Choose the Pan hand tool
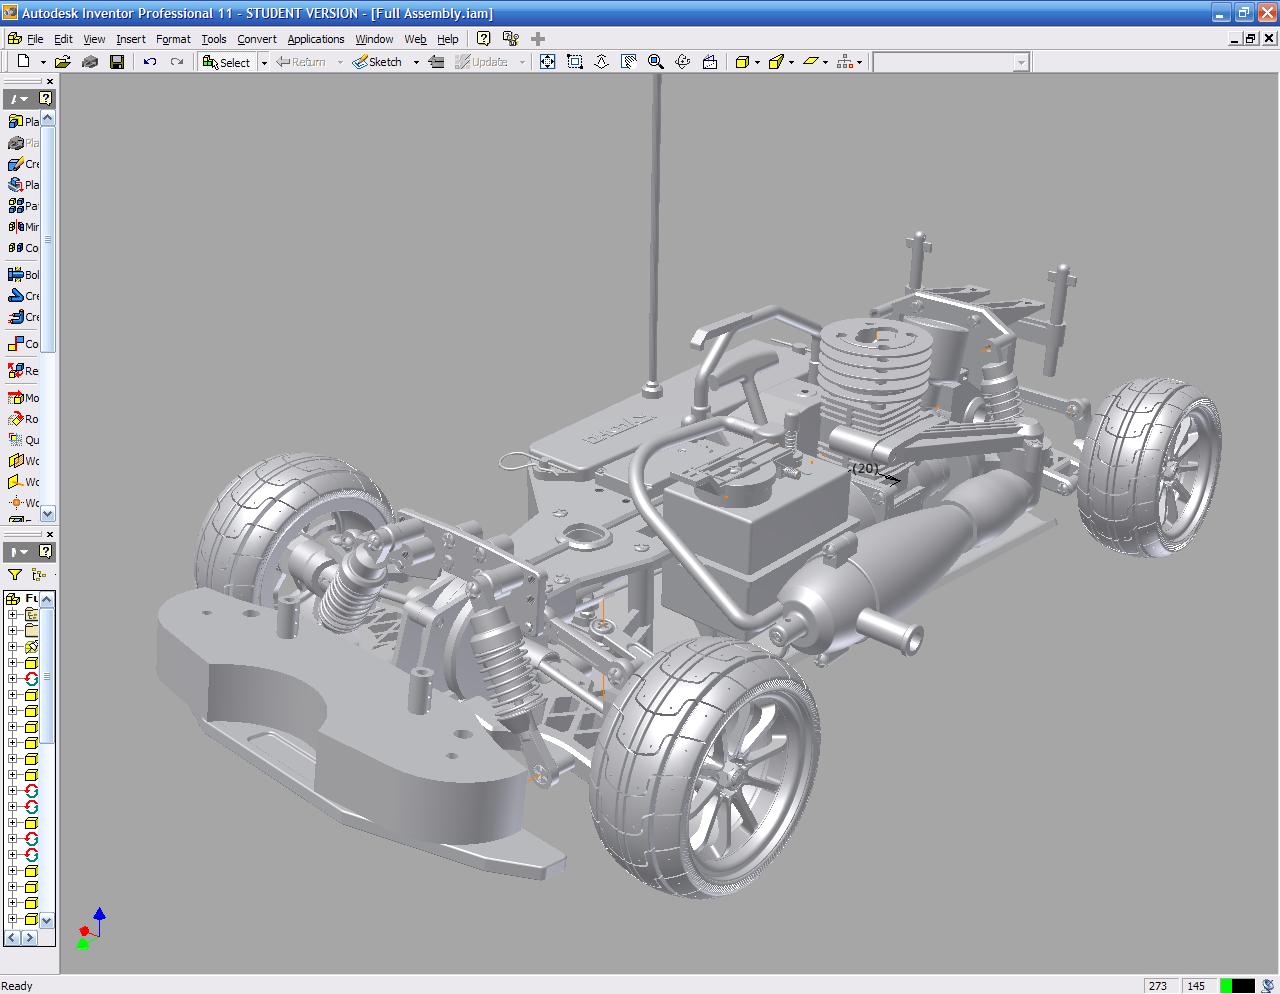1280x994 pixels. pyautogui.click(x=629, y=62)
